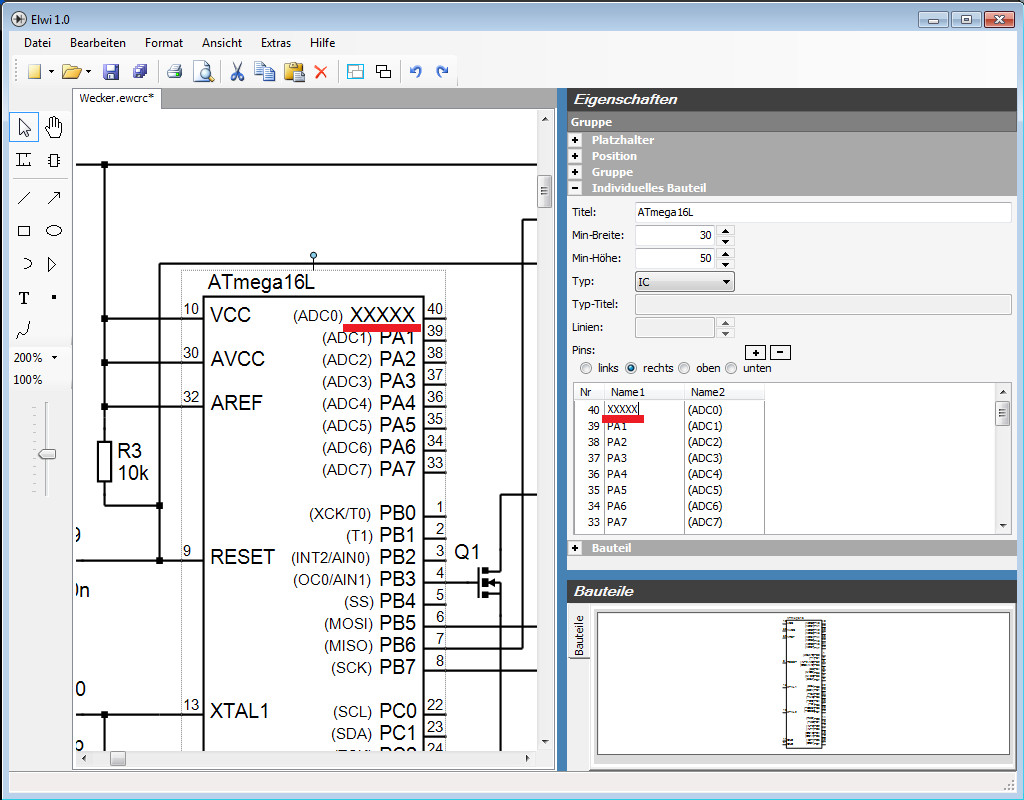Open the 200% zoom dropdown
Viewport: 1024px width, 800px height.
[x=55, y=357]
